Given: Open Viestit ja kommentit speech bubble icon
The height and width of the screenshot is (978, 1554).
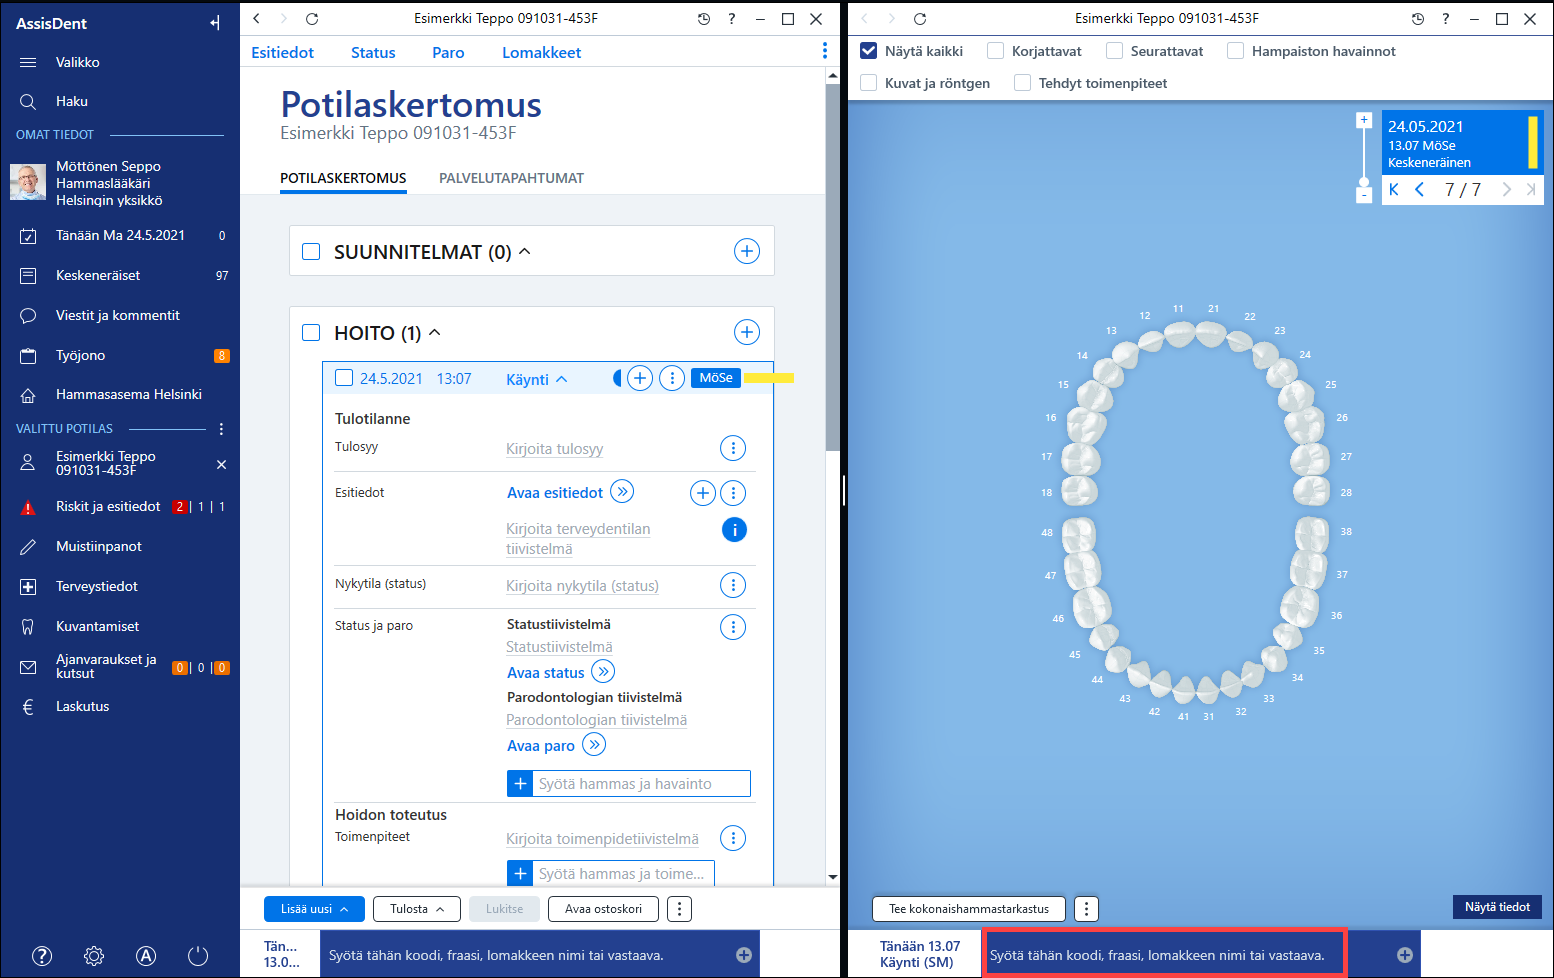Looking at the screenshot, I should click(x=28, y=315).
